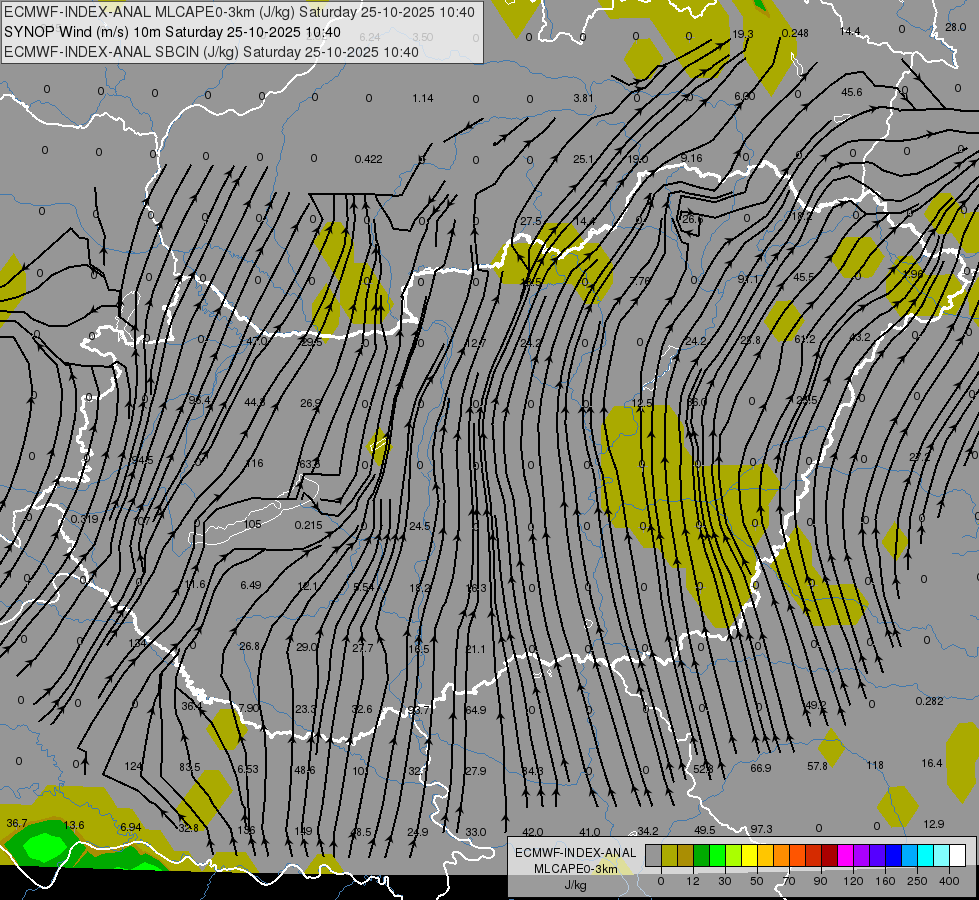
Task: Click the ECMWF MLCAPE0-3km header line
Action: (x=239, y=12)
